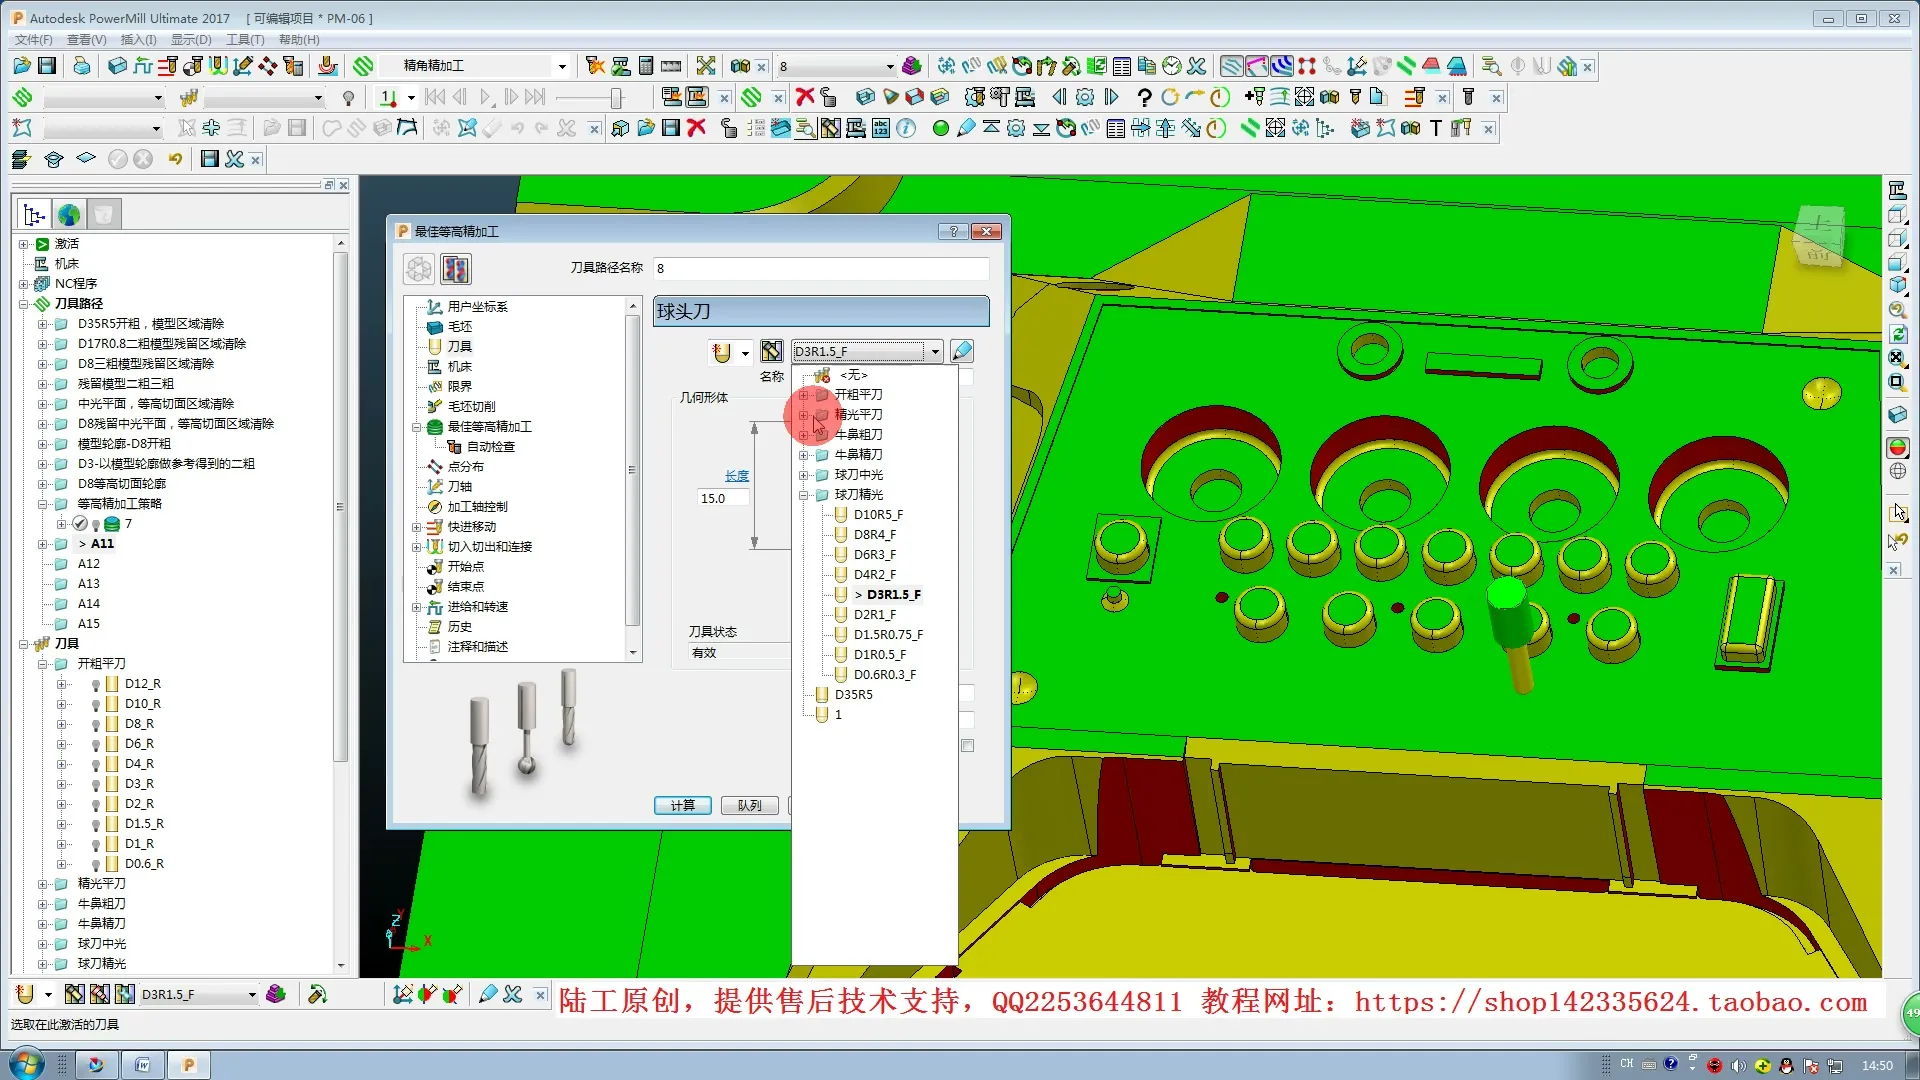Image resolution: width=1920 pixels, height=1080 pixels.
Task: Tick the small checkbox at dialog's right edge
Action: click(967, 746)
